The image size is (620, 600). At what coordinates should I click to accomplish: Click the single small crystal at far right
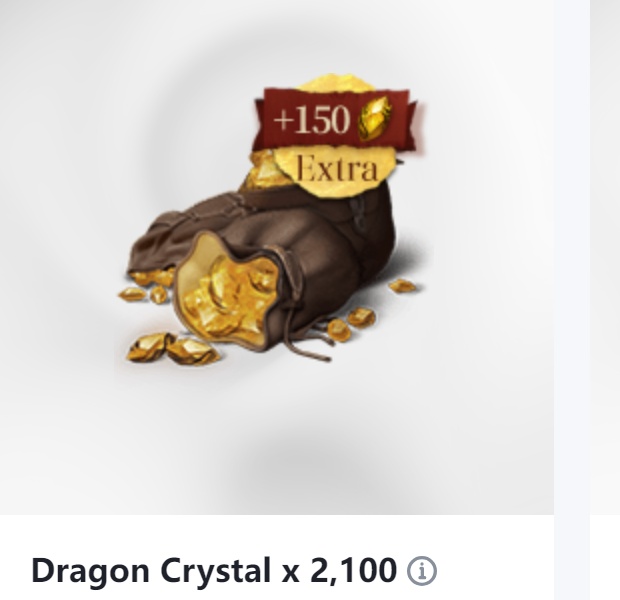(x=403, y=286)
